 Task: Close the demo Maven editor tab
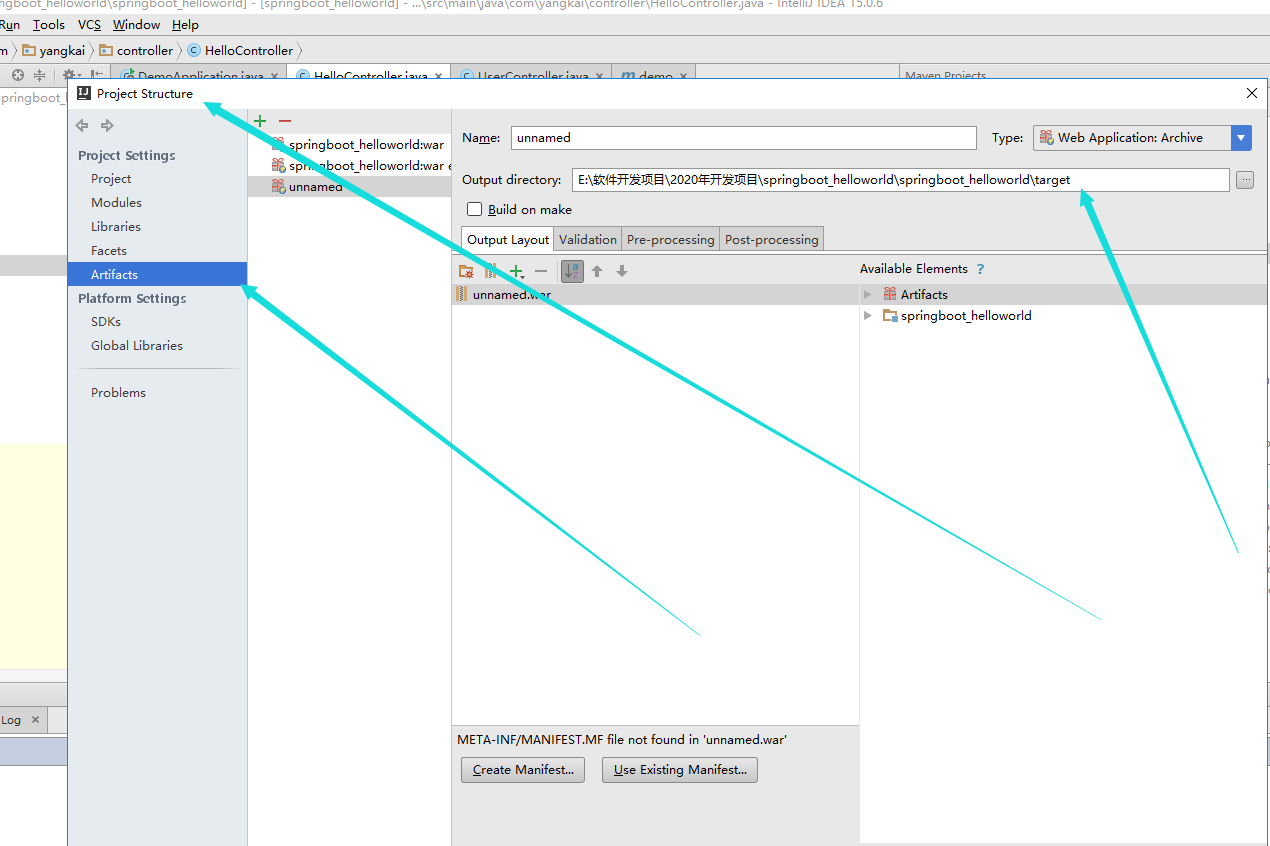684,76
